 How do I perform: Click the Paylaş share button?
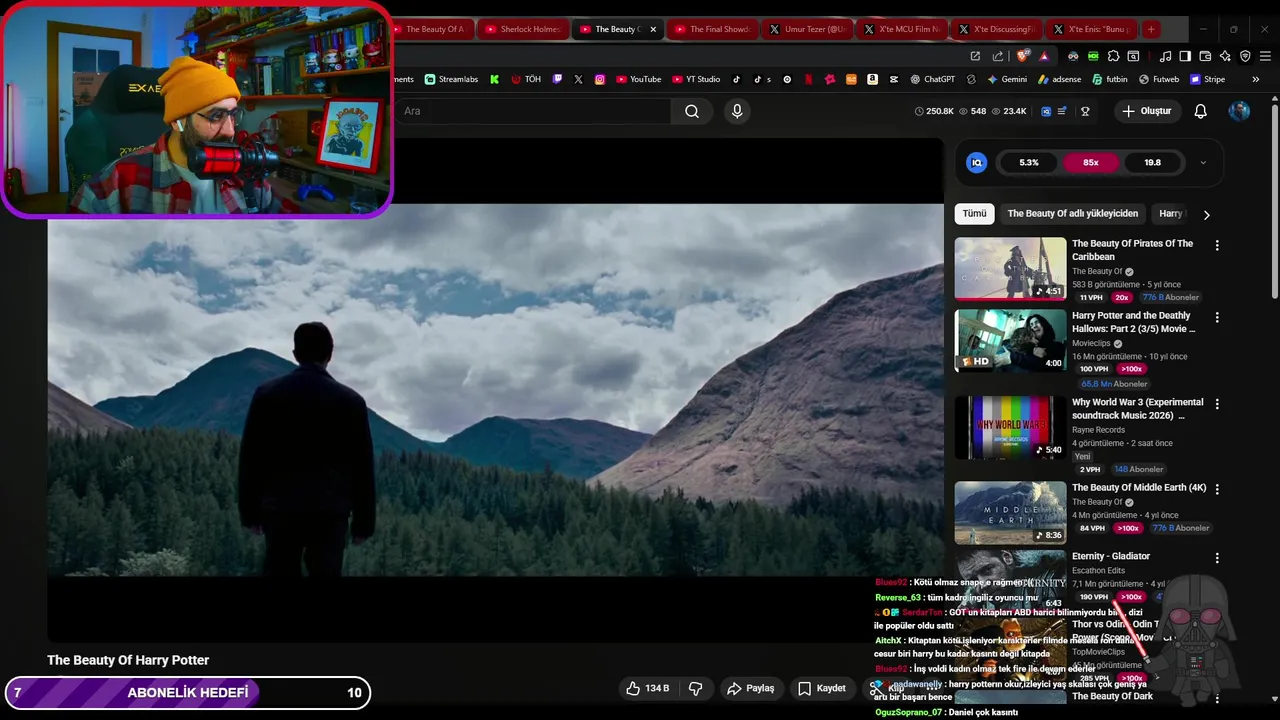pyautogui.click(x=750, y=688)
